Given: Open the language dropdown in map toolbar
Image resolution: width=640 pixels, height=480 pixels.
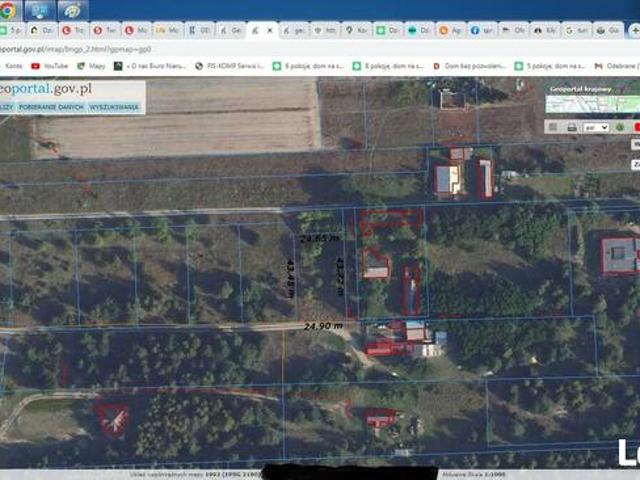Looking at the screenshot, I should pyautogui.click(x=596, y=127).
